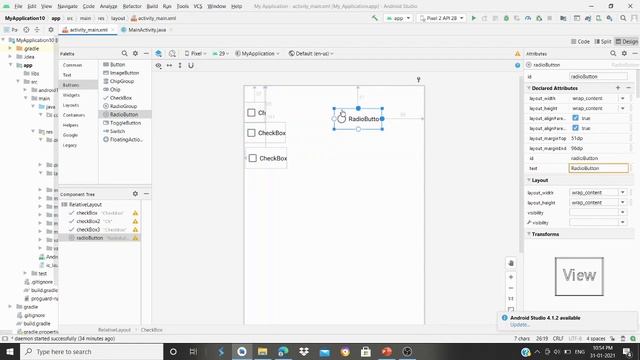Open visibility dropdown in Layout section
The width and height of the screenshot is (640, 360).
tap(623, 212)
